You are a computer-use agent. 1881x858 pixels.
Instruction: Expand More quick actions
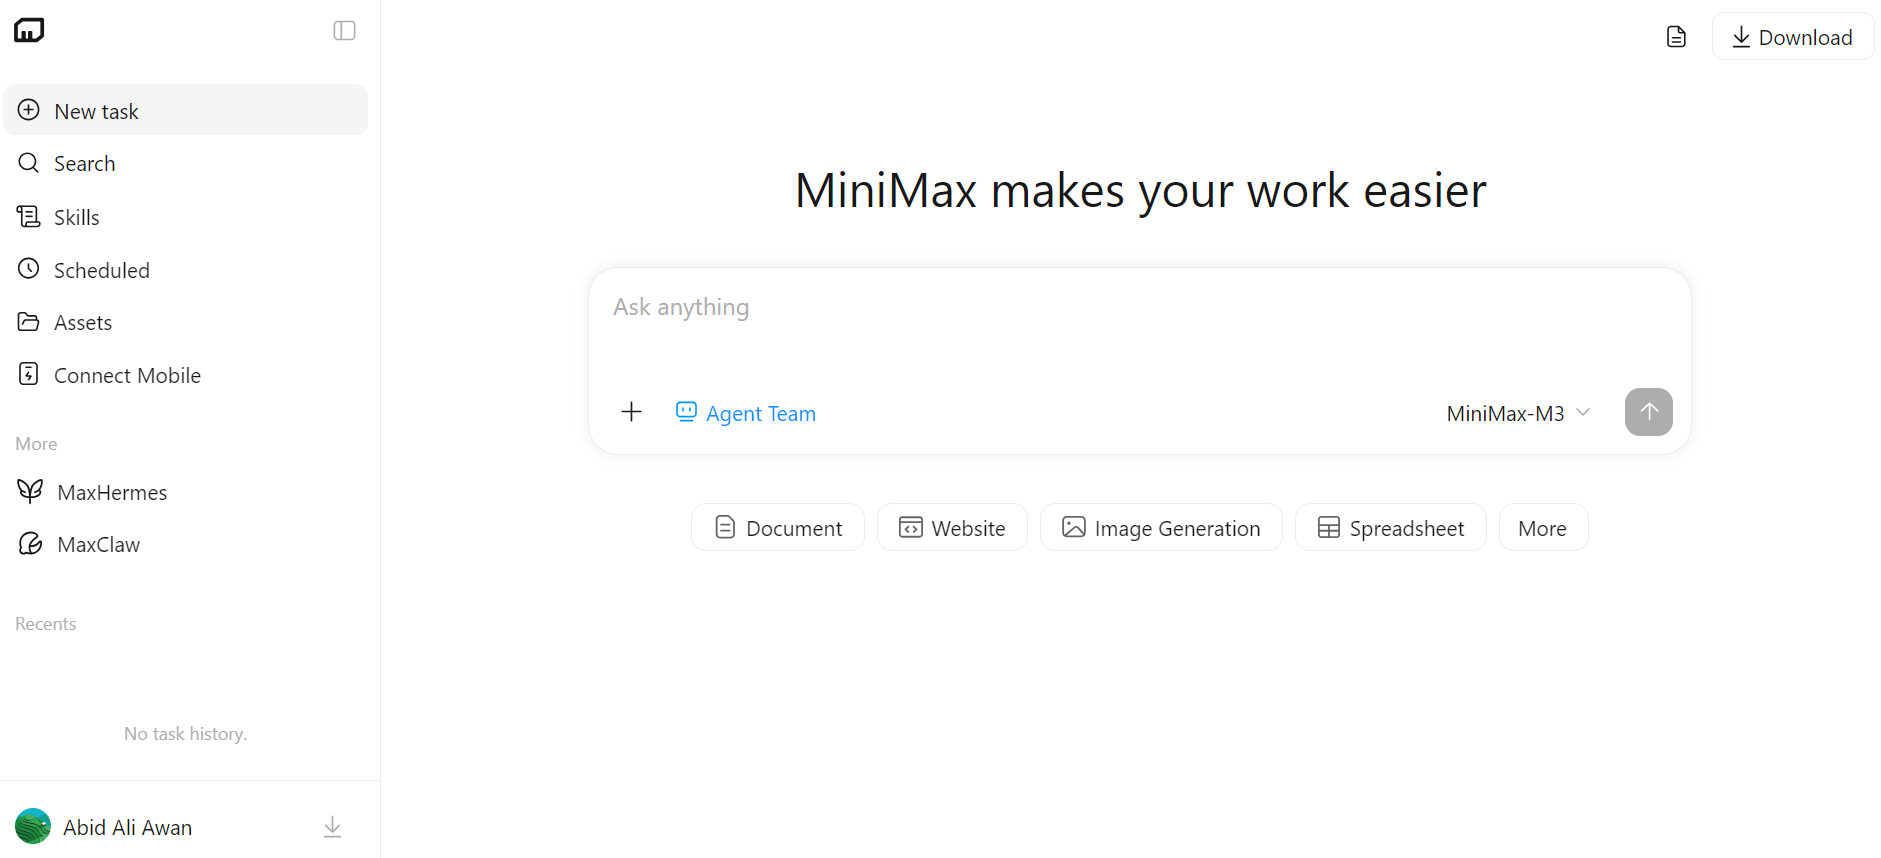point(1543,527)
